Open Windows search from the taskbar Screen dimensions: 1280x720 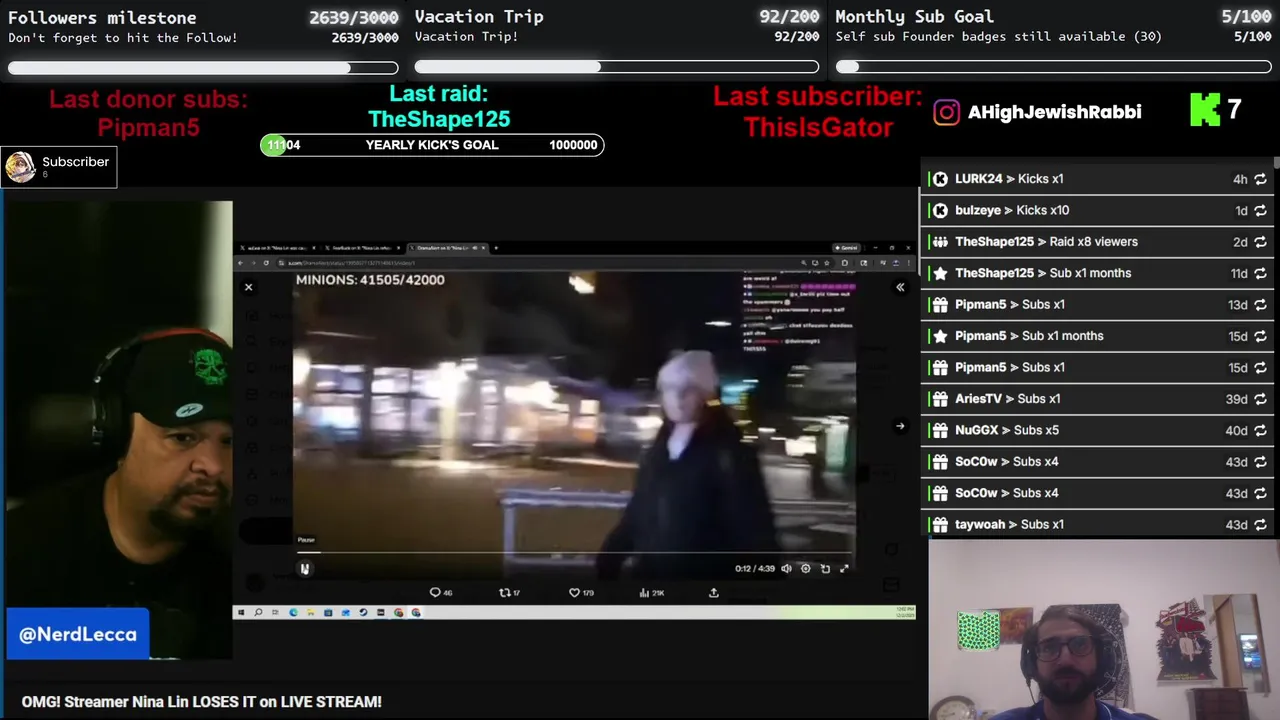[x=258, y=612]
